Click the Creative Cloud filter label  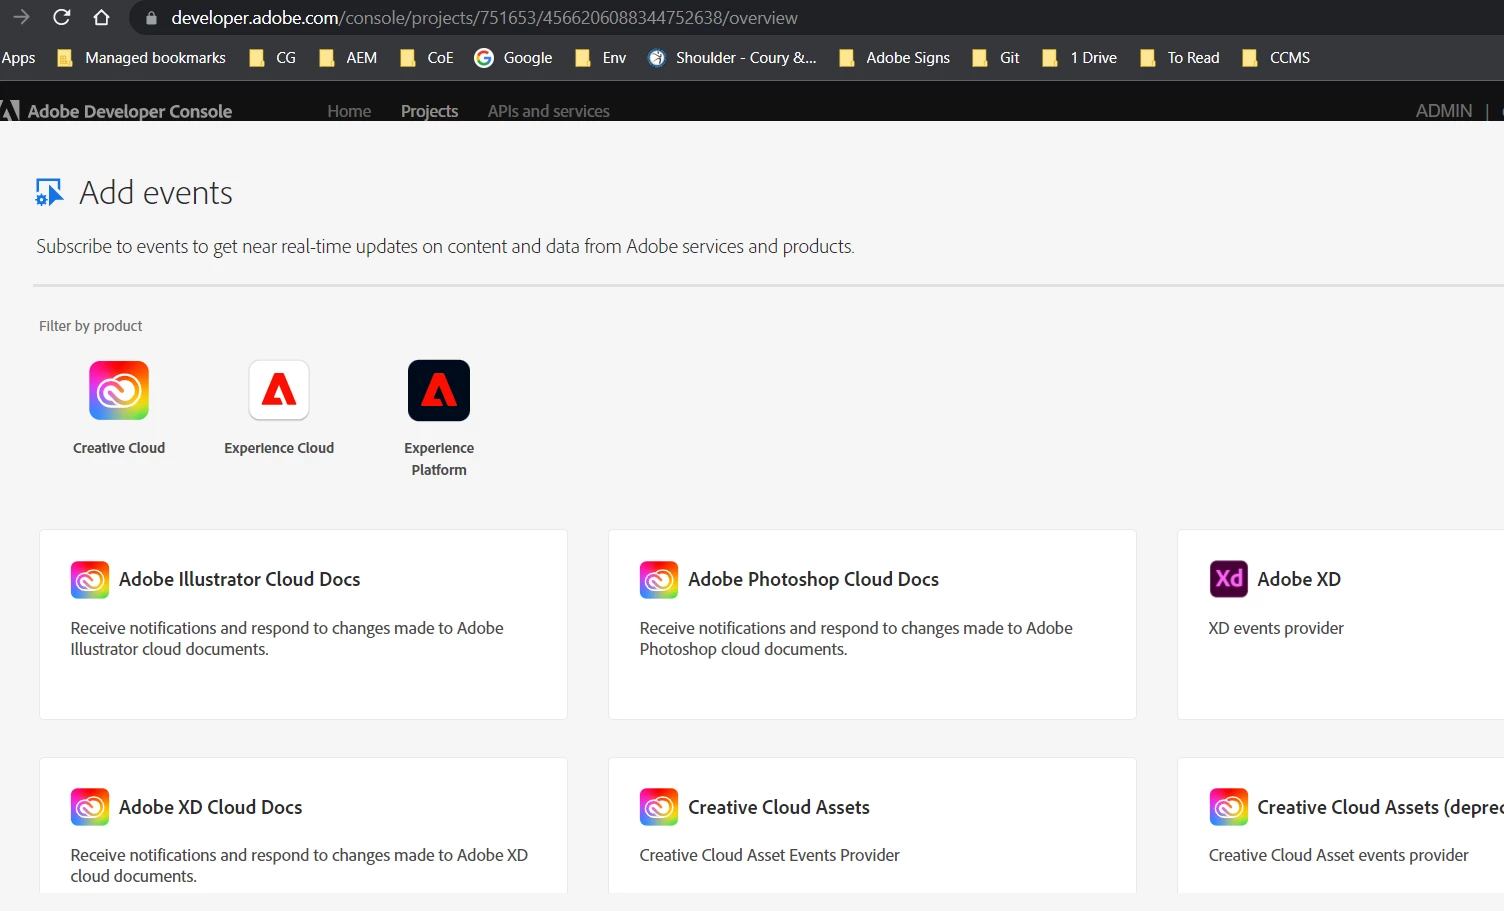tap(119, 448)
